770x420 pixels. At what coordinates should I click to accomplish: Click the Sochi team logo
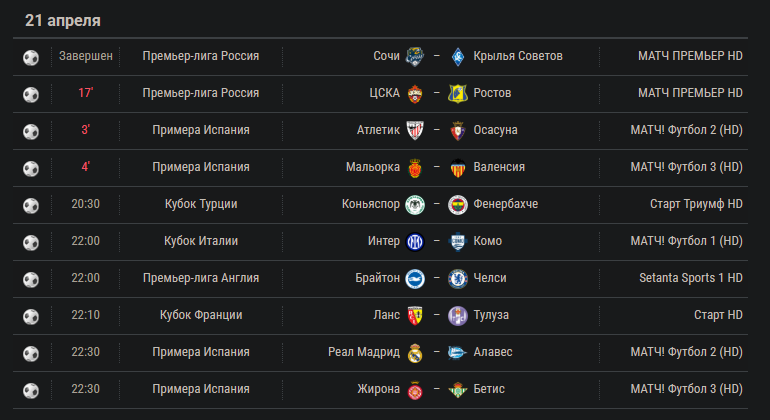415,56
